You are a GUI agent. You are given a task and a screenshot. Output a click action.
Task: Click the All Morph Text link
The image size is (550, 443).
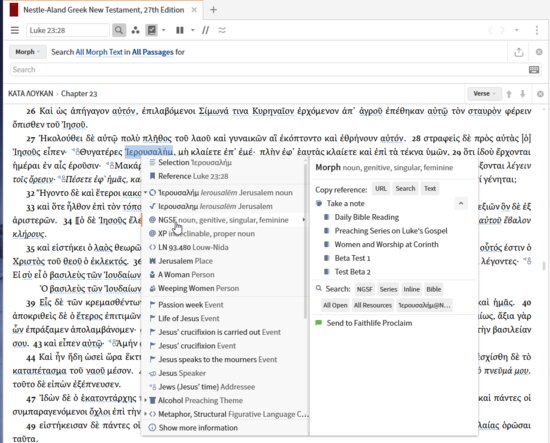[99, 52]
